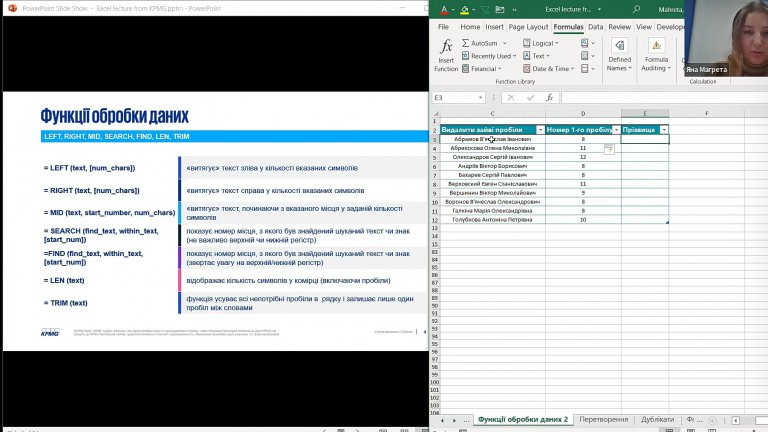
Task: Open filter dropdown for Номер 1-го пробілу
Action: click(x=616, y=130)
